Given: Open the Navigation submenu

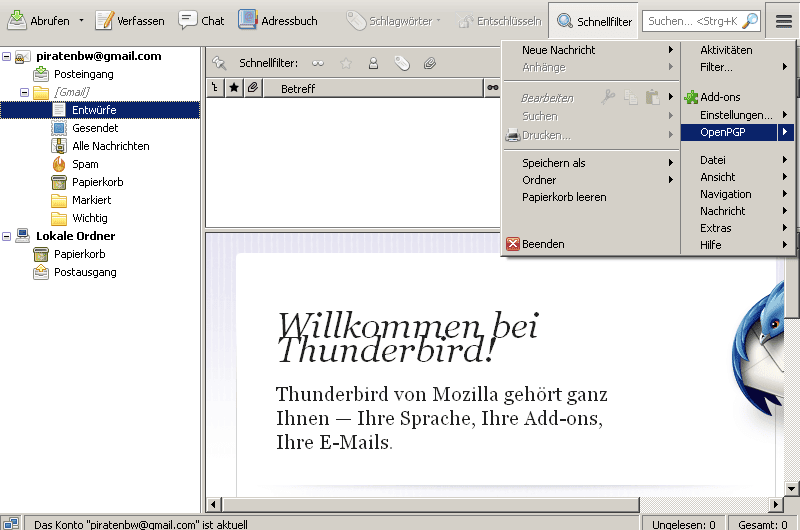Looking at the screenshot, I should pos(738,194).
